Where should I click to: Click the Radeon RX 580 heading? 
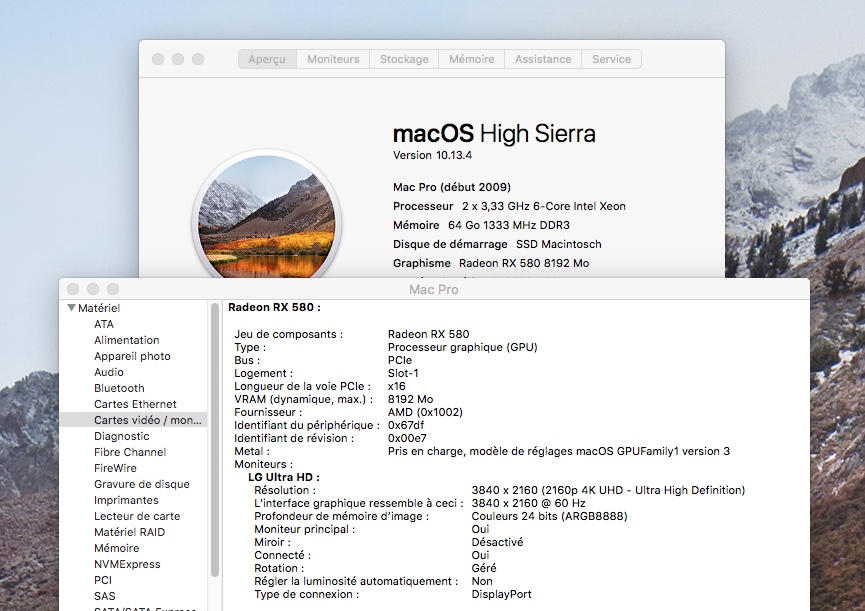pyautogui.click(x=274, y=308)
